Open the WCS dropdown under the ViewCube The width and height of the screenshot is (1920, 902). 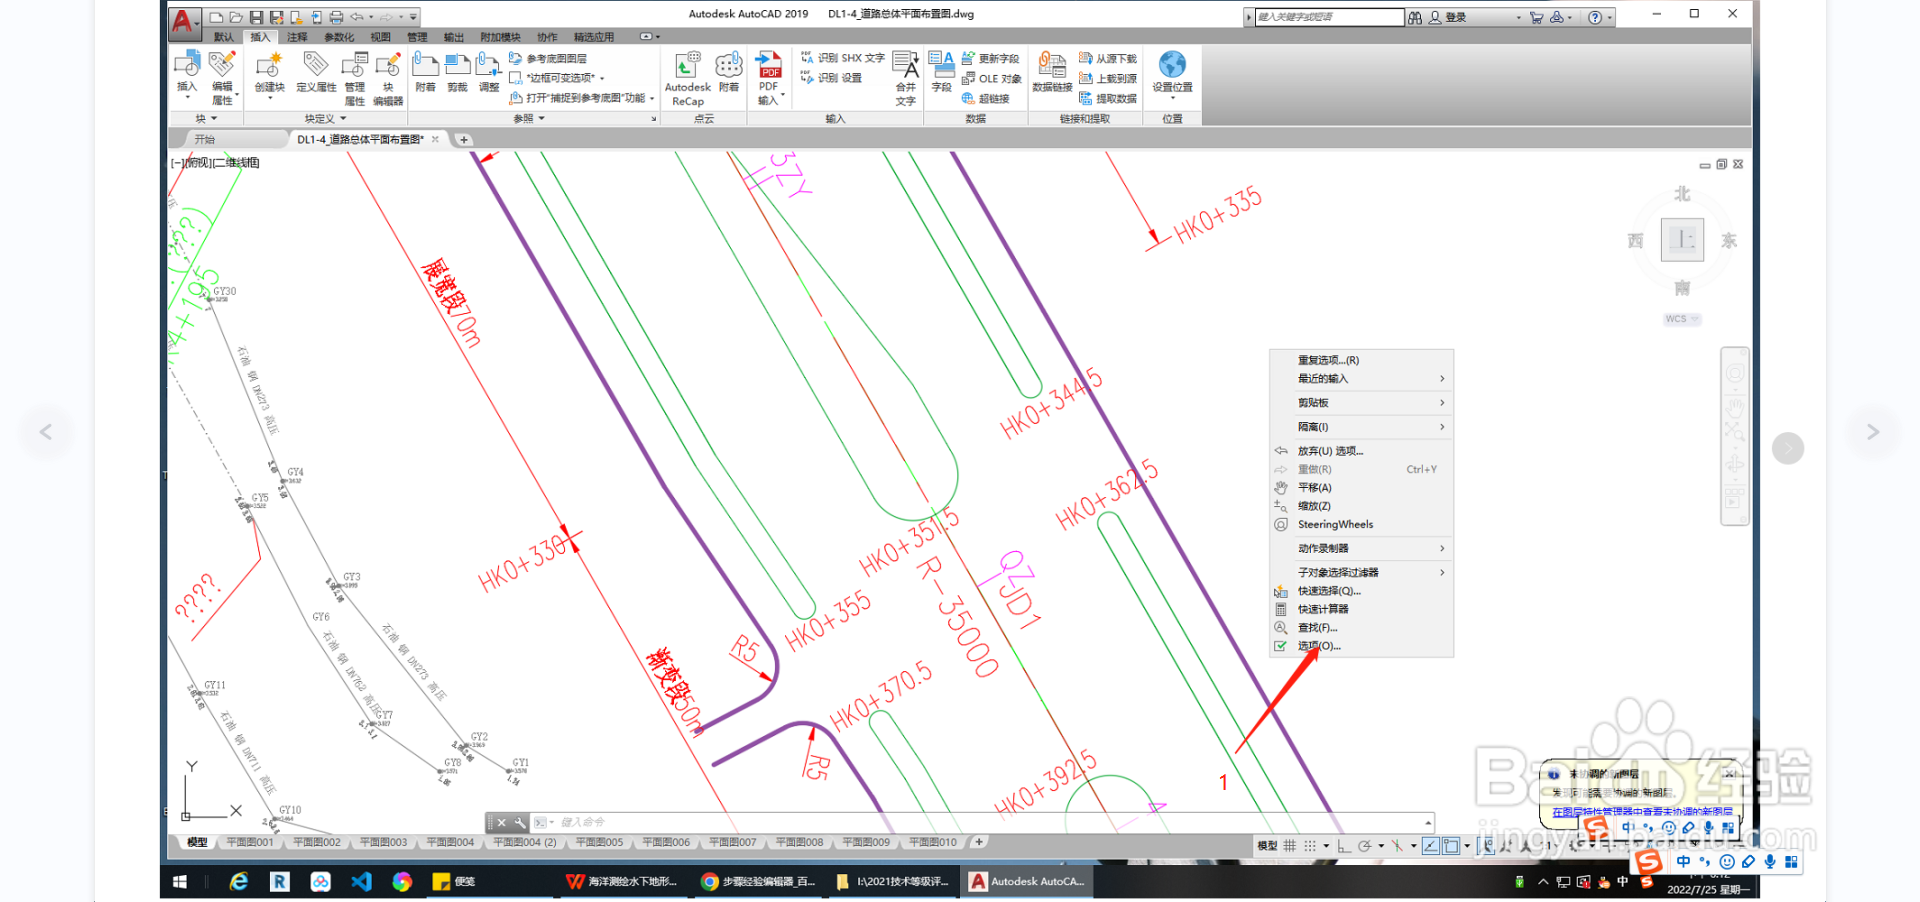[1682, 319]
